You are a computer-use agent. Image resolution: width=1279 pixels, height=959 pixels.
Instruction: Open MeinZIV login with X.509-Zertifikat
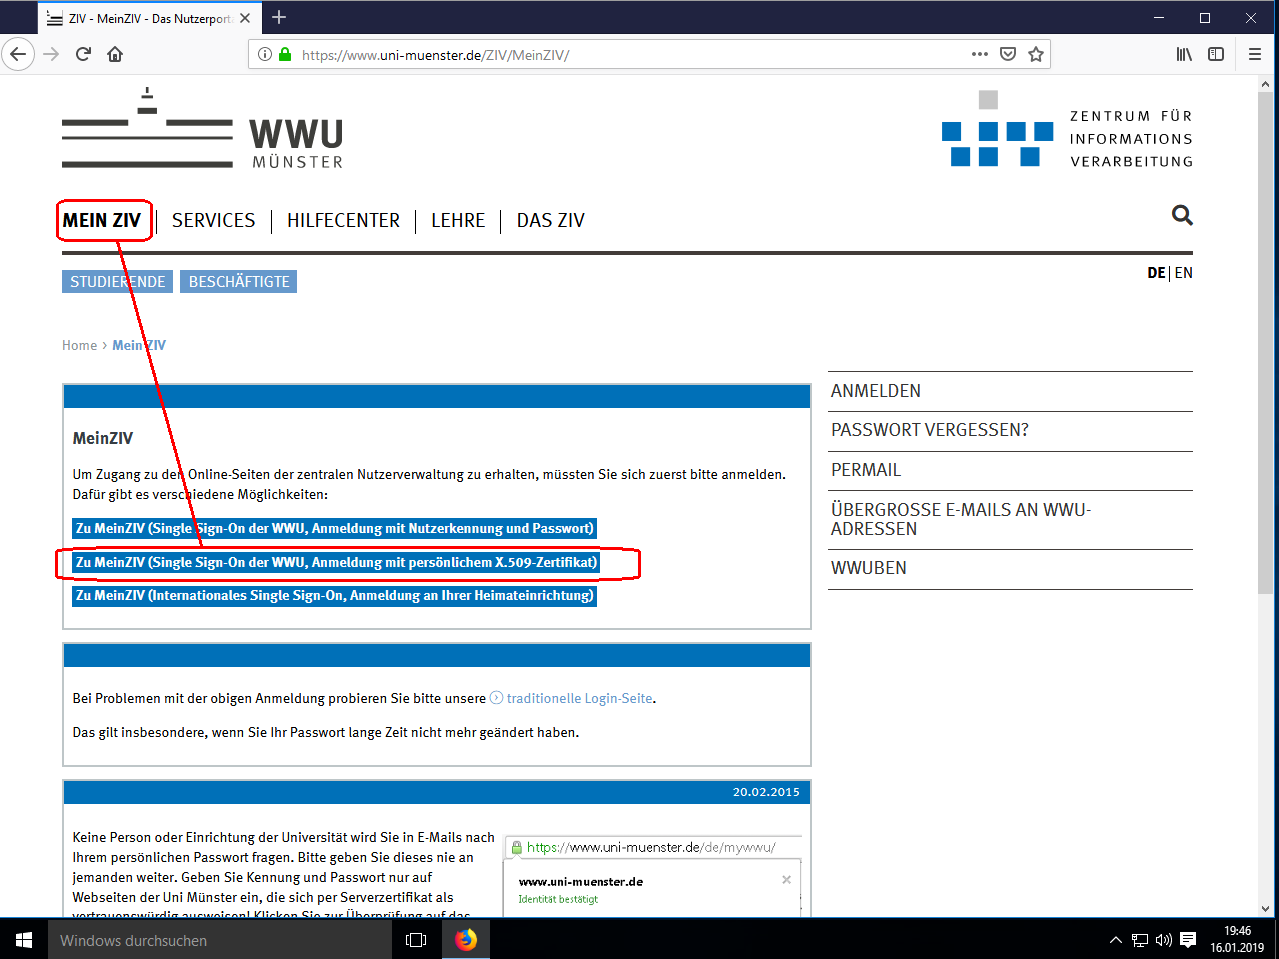(x=336, y=562)
